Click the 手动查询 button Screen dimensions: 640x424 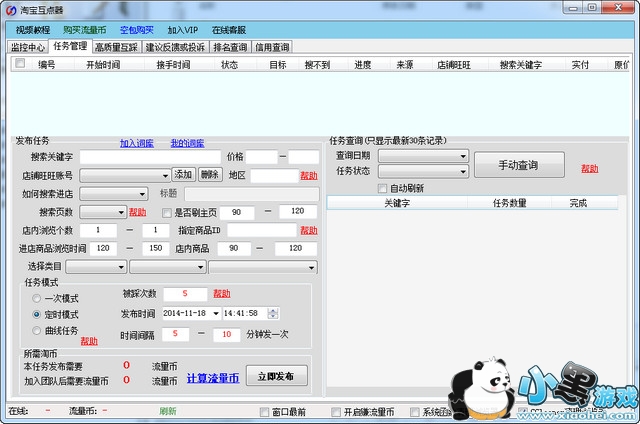tap(518, 164)
